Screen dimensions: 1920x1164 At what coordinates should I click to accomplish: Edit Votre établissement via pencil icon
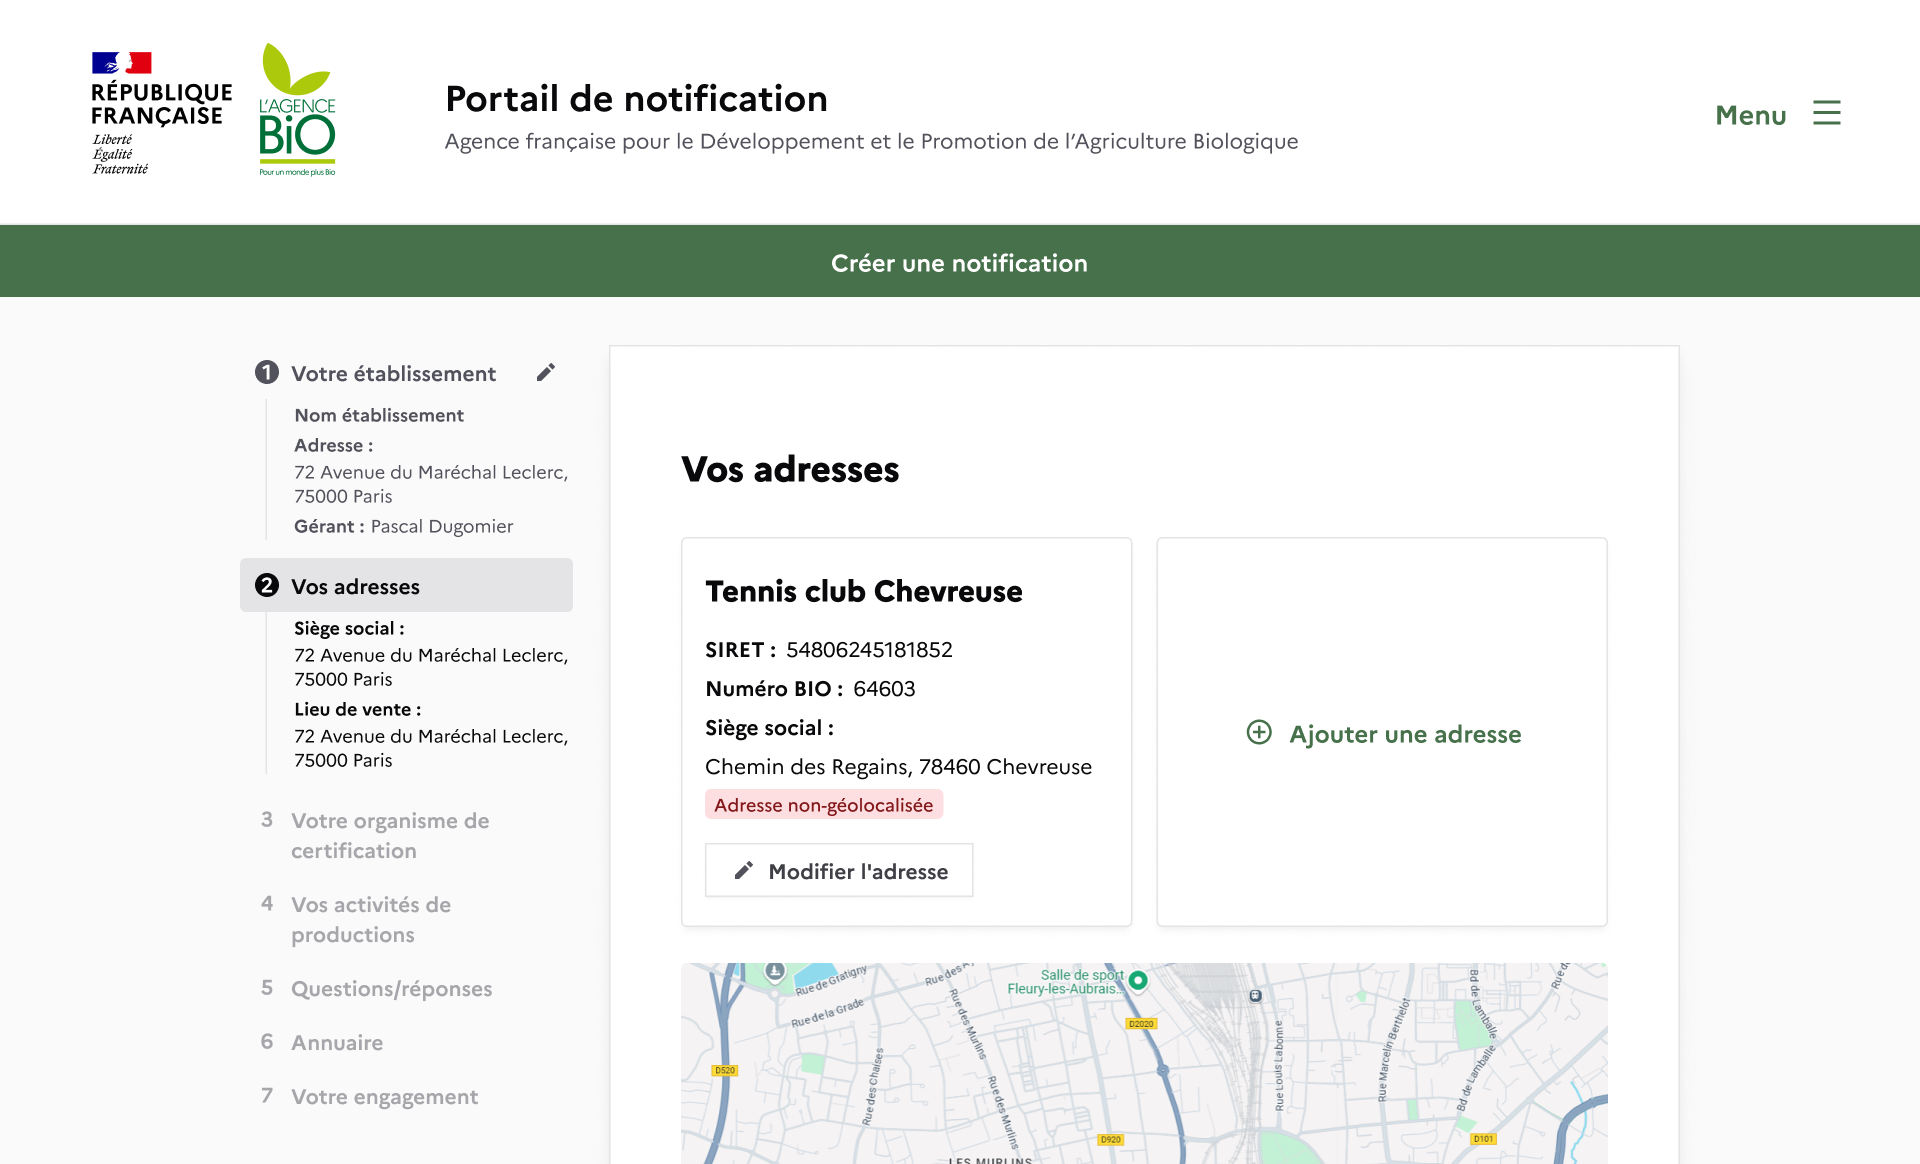coord(545,373)
